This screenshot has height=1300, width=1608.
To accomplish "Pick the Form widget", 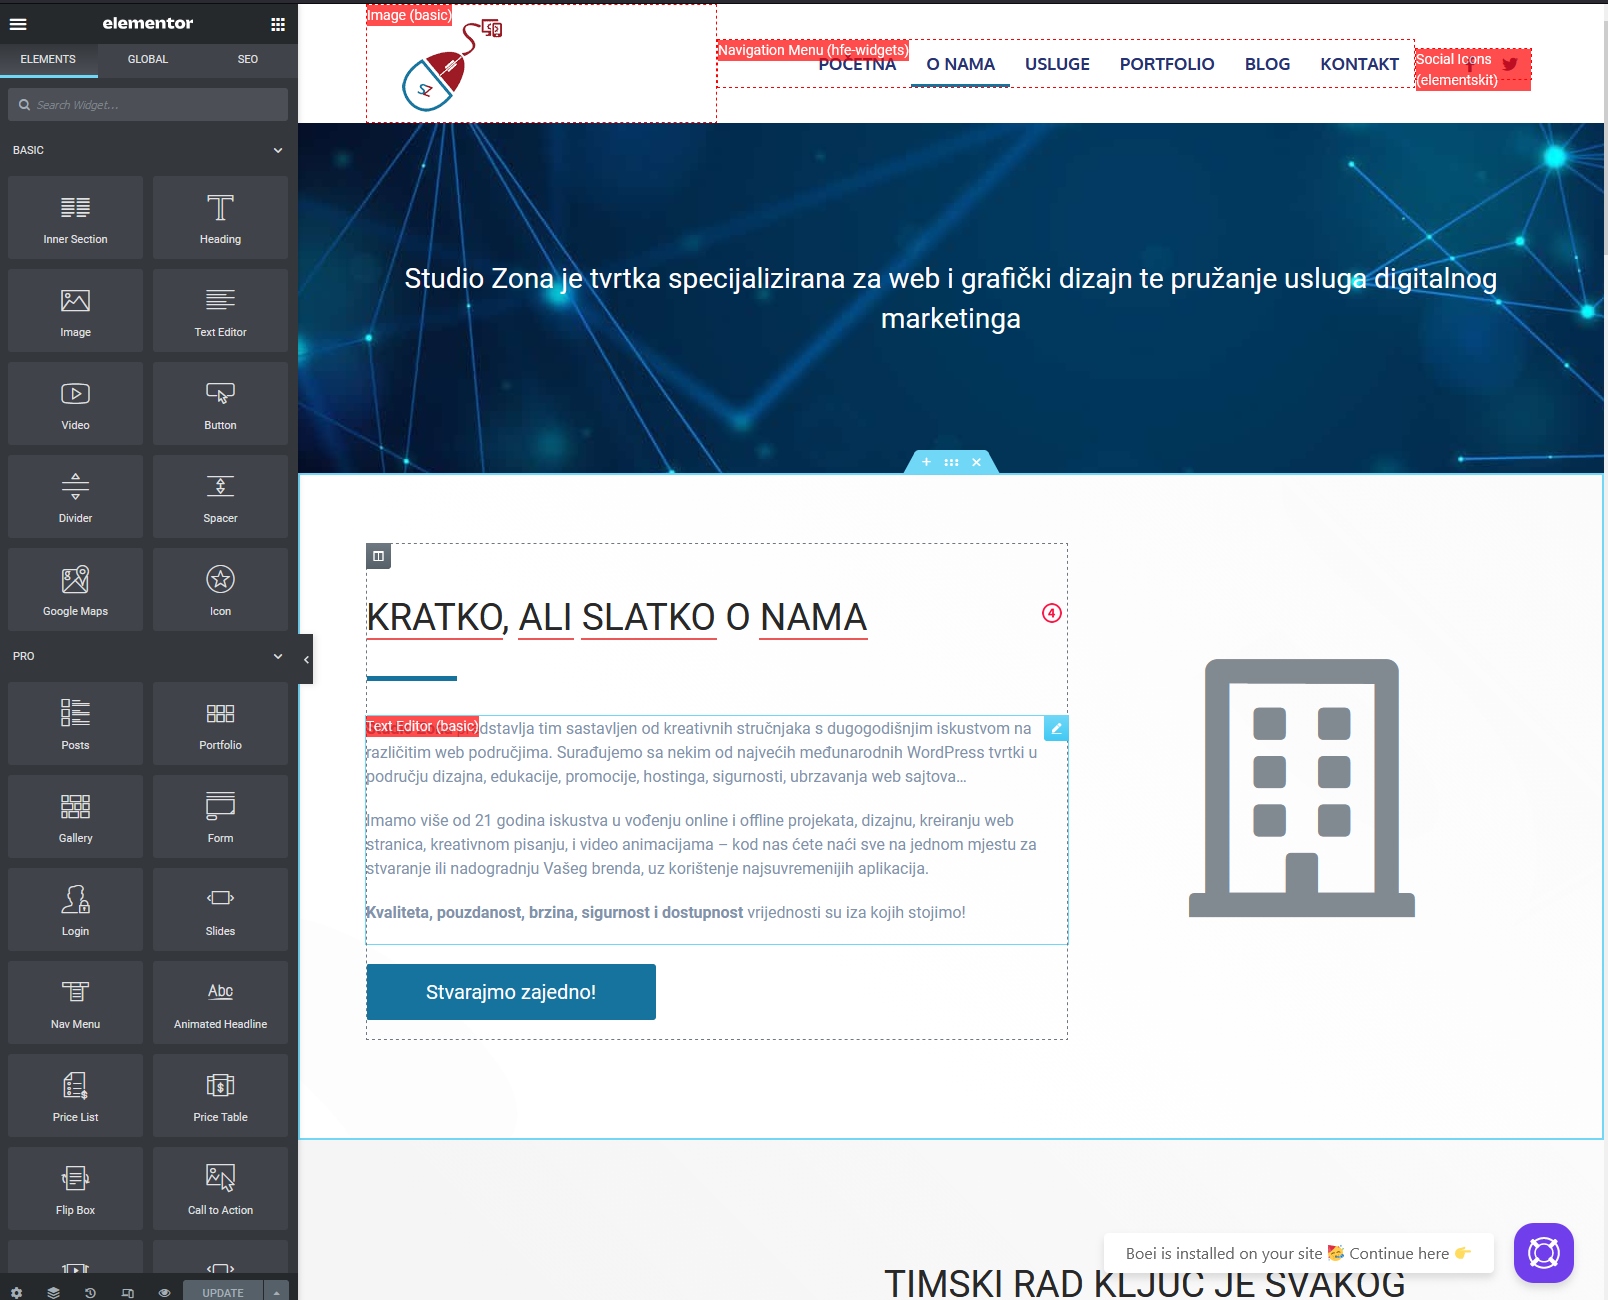I will click(220, 817).
